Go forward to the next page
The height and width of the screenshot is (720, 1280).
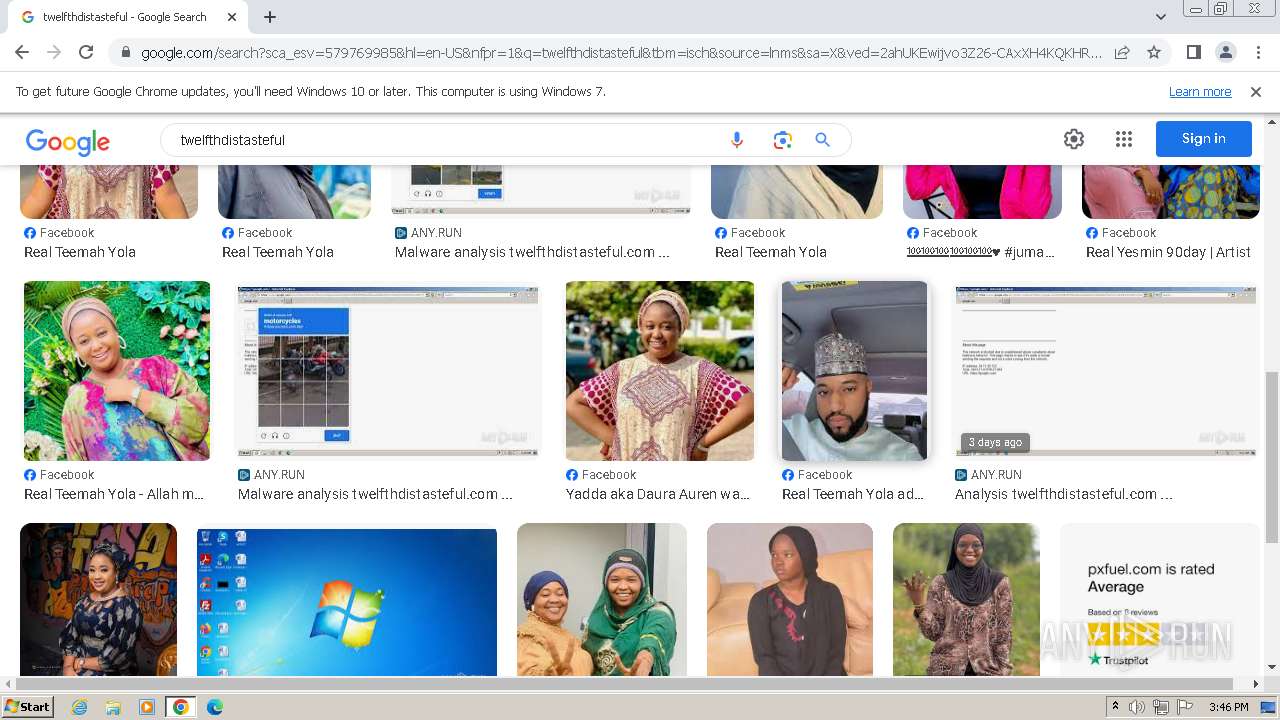click(x=54, y=52)
